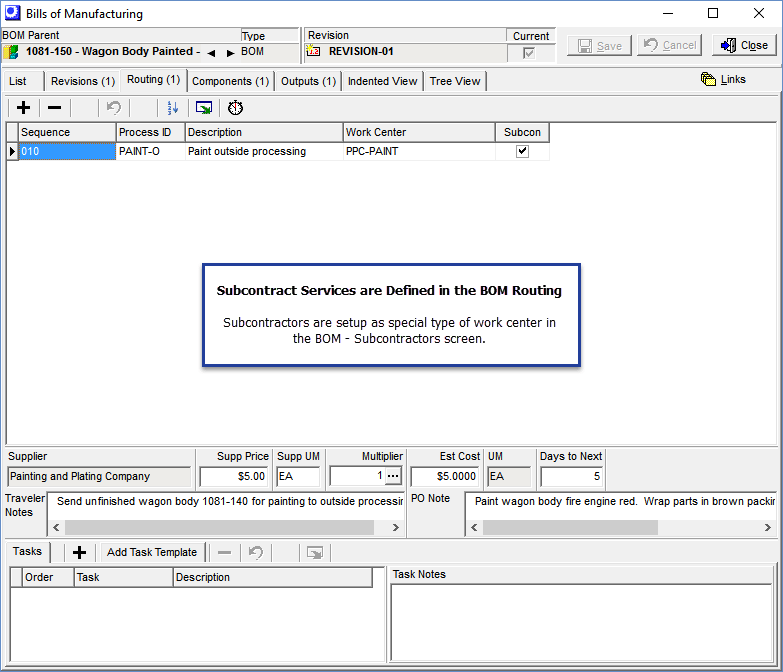Add a new task with plus icon
This screenshot has width=783, height=672.
pyautogui.click(x=79, y=552)
